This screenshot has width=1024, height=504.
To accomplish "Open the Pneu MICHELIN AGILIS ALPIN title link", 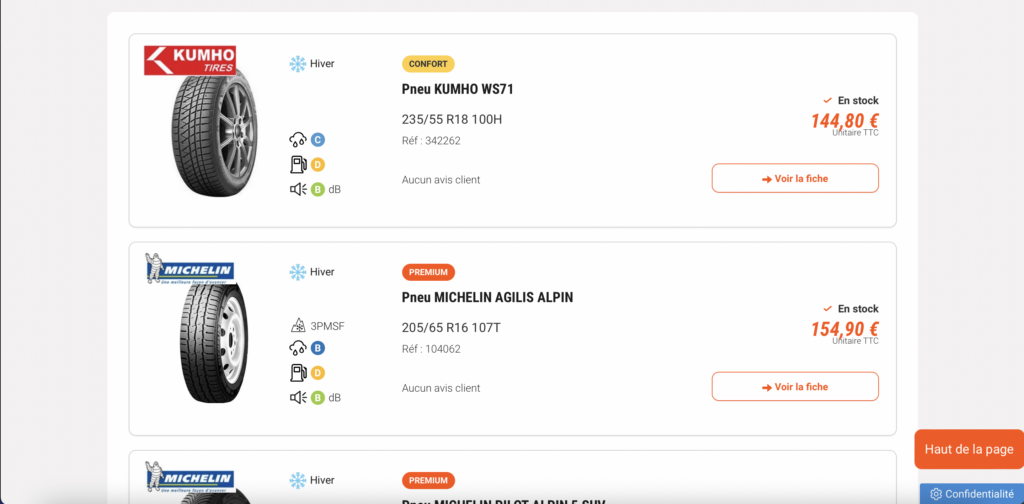I will (487, 298).
